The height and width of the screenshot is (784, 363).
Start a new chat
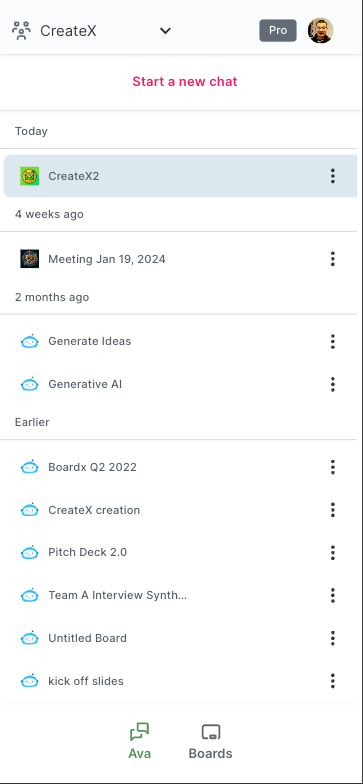(x=184, y=82)
